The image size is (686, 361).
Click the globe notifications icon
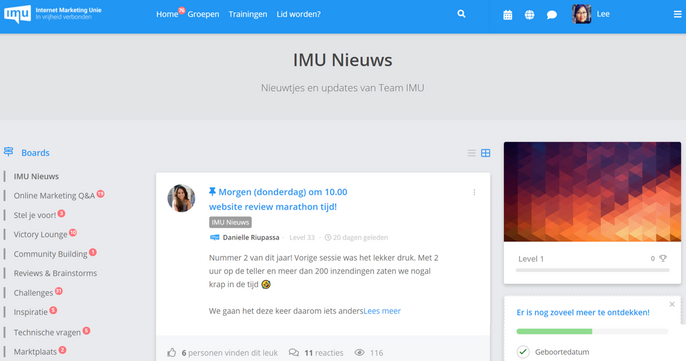tap(529, 15)
